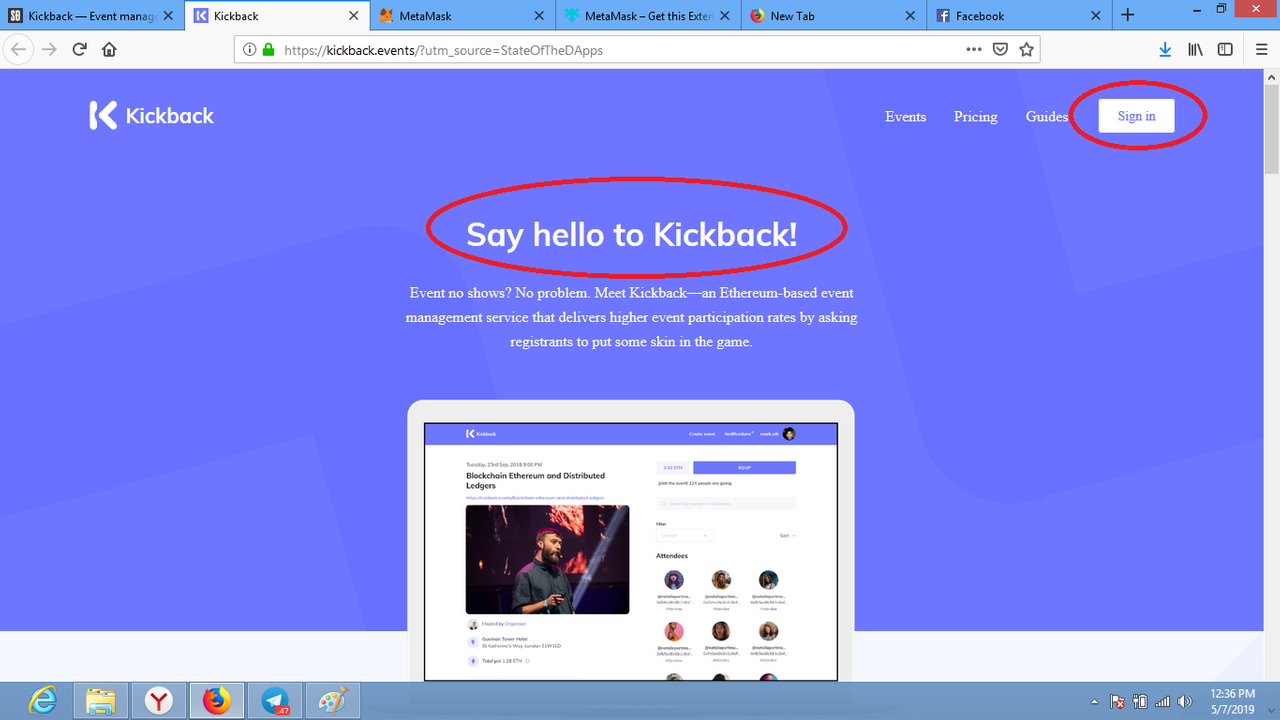This screenshot has width=1280, height=720.
Task: Show hidden tray icons arrow
Action: [1095, 701]
